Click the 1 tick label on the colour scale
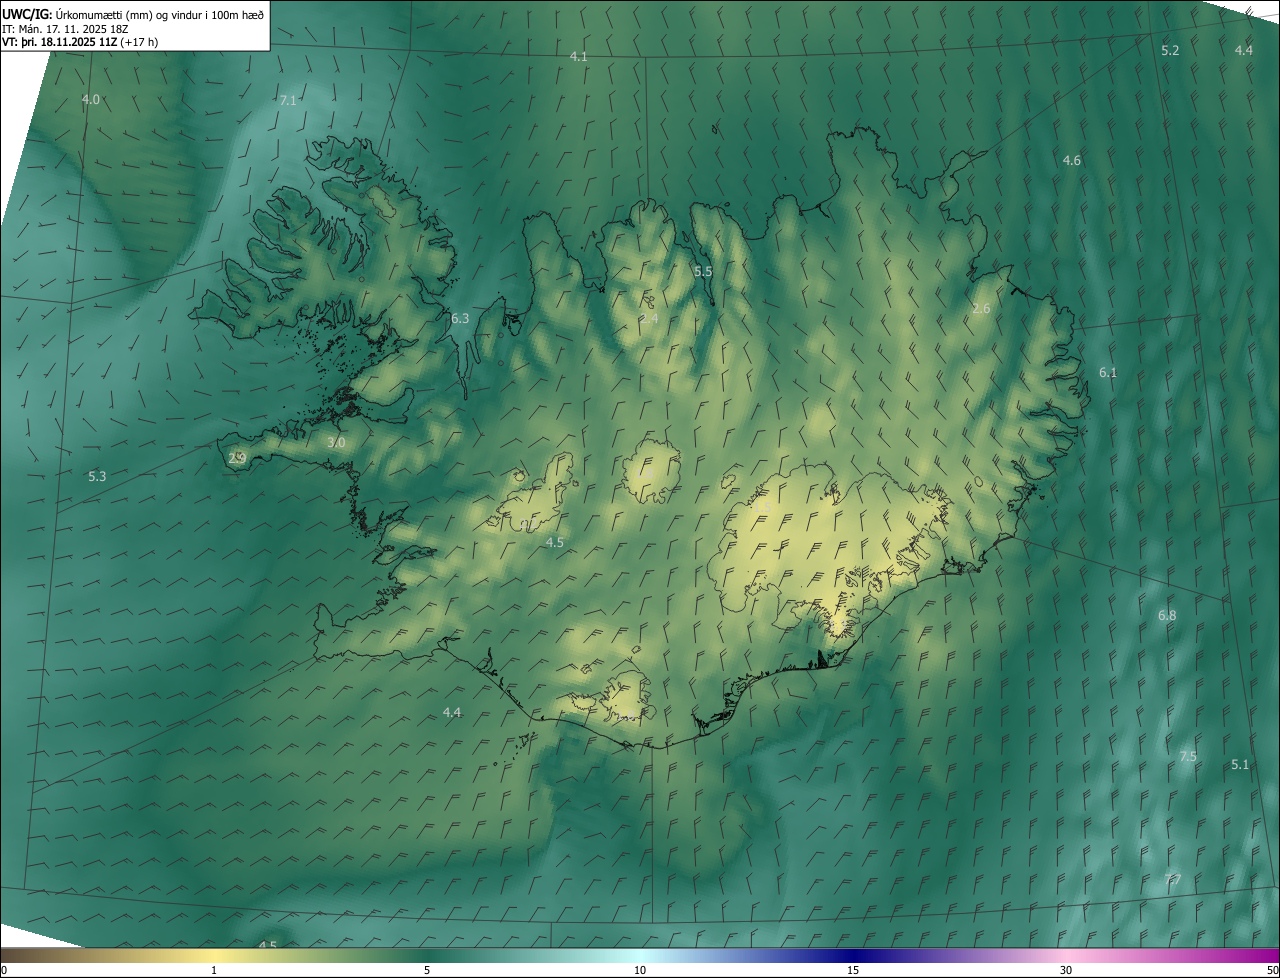1280x978 pixels. pos(214,970)
